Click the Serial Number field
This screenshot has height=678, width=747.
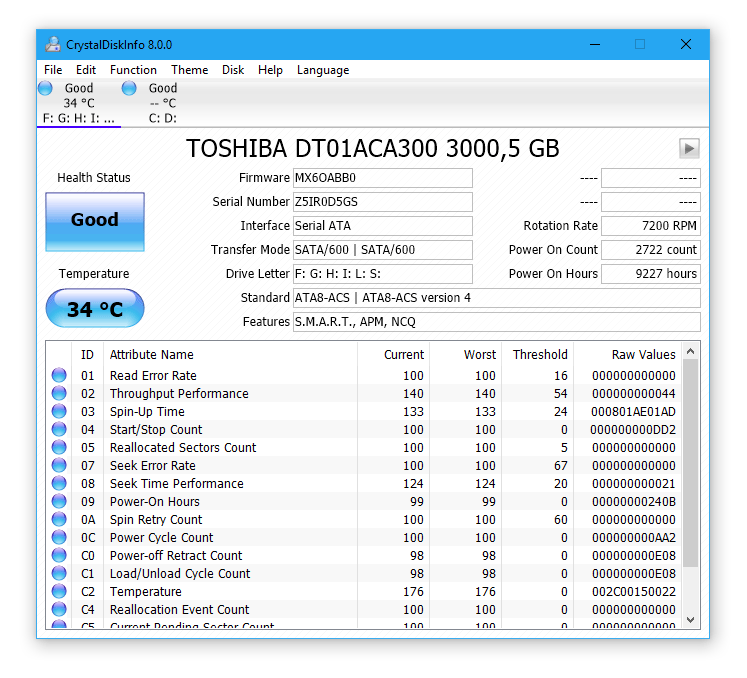coord(383,202)
